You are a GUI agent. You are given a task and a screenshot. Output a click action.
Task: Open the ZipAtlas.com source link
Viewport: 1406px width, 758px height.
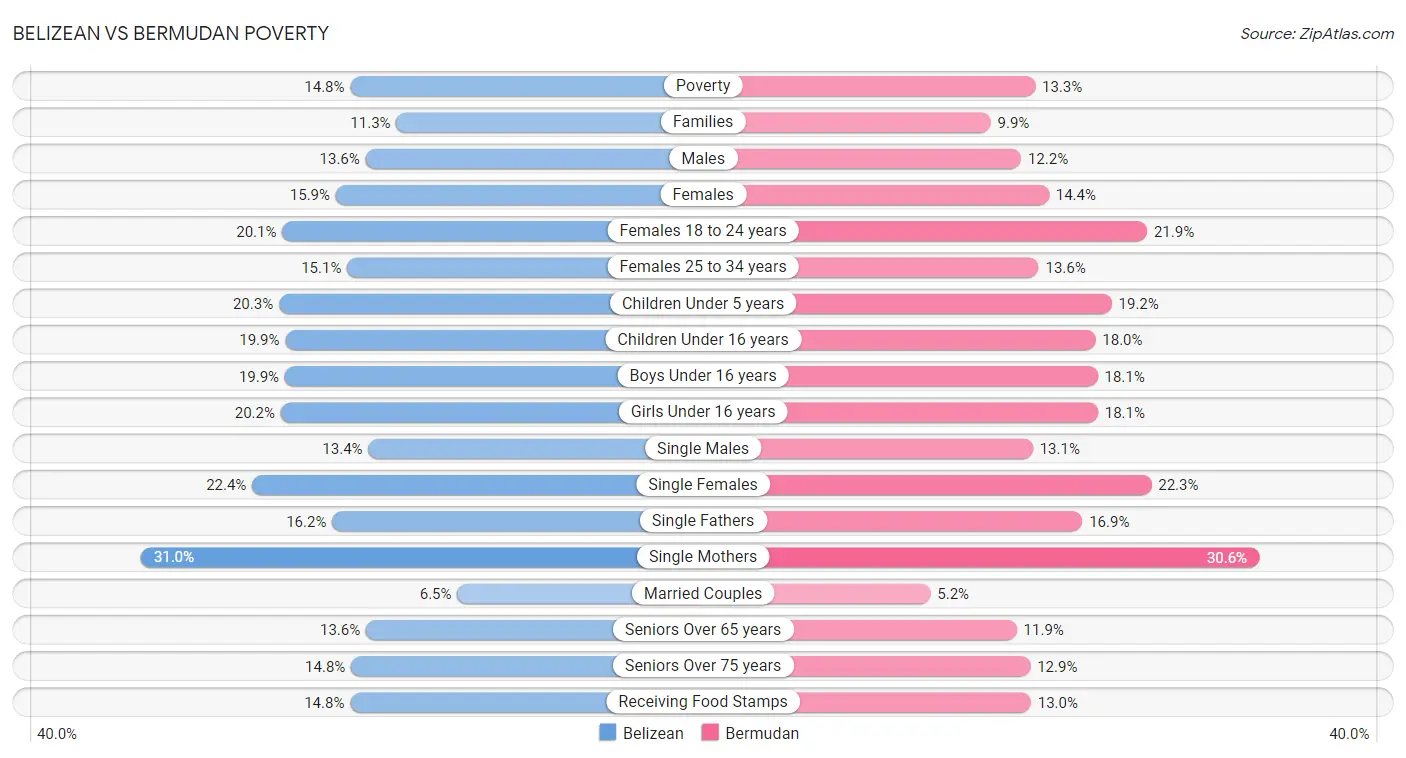coord(1317,34)
